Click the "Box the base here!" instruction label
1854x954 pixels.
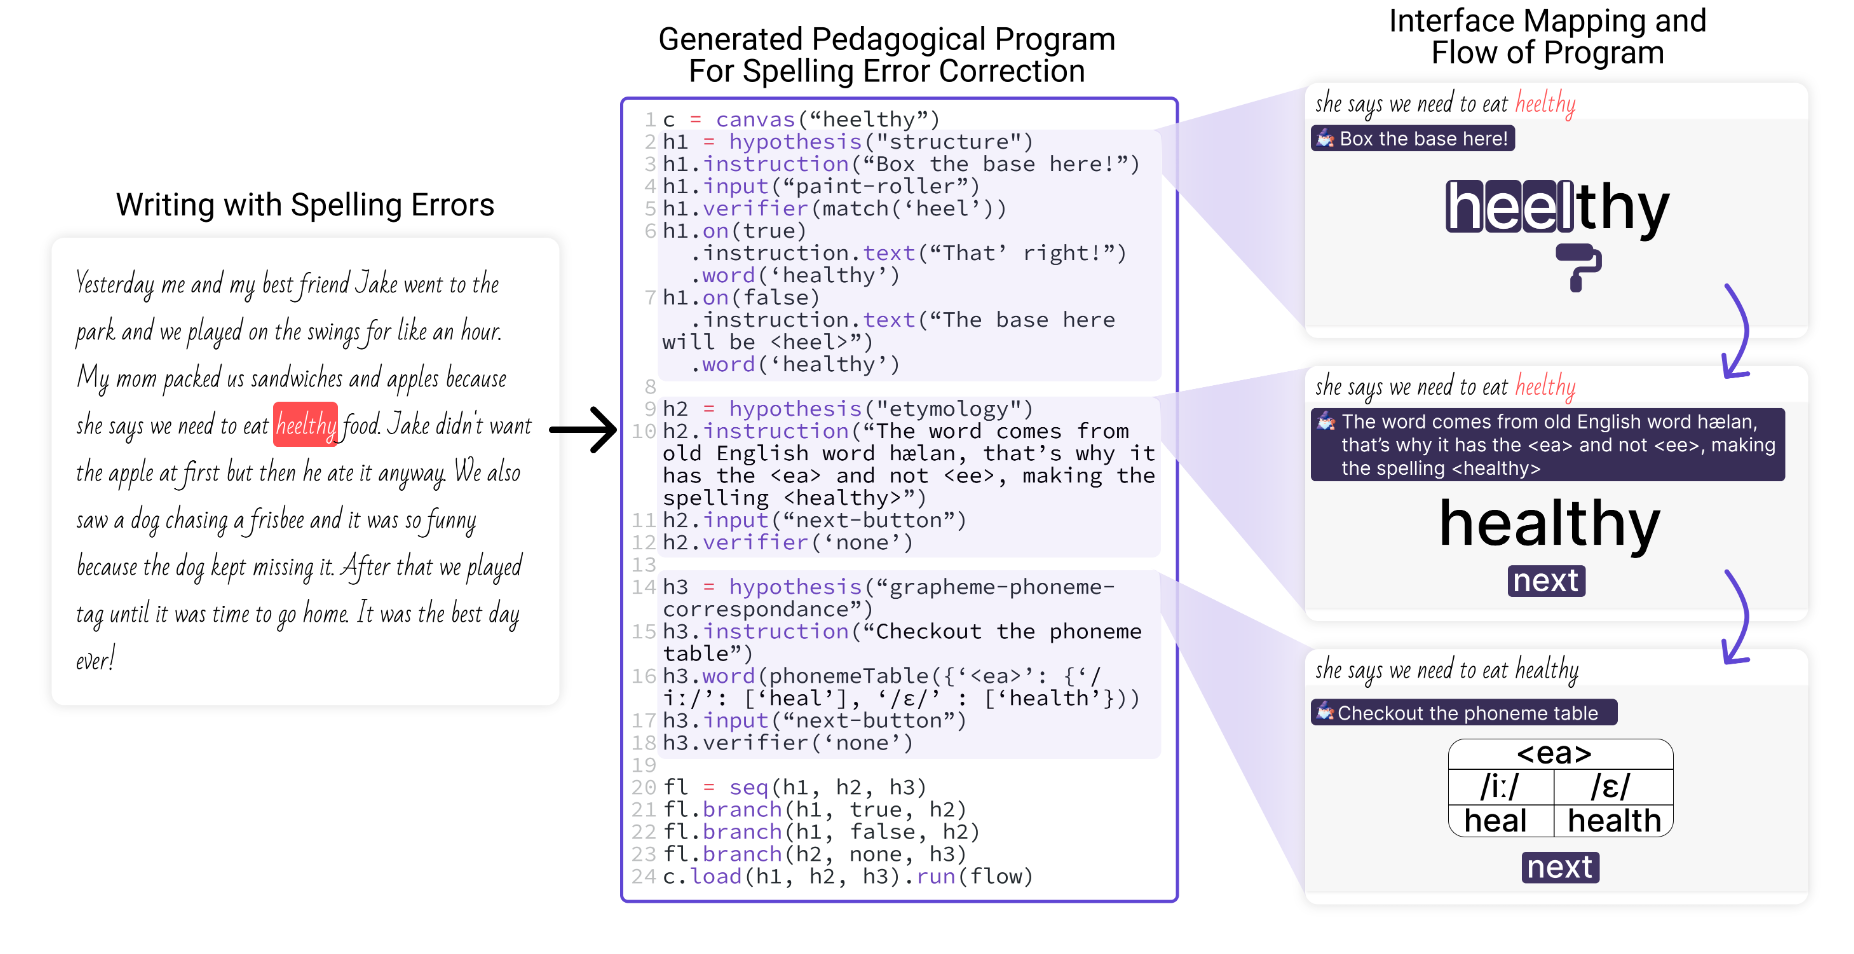coord(1422,139)
